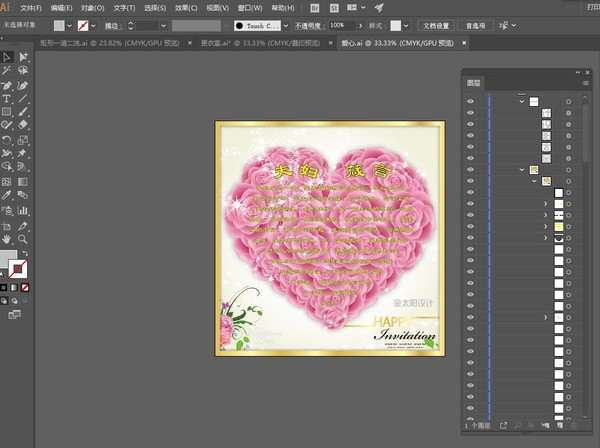The width and height of the screenshot is (600, 448).
Task: Toggle eye of second expanded top-level group
Action: pos(470,169)
